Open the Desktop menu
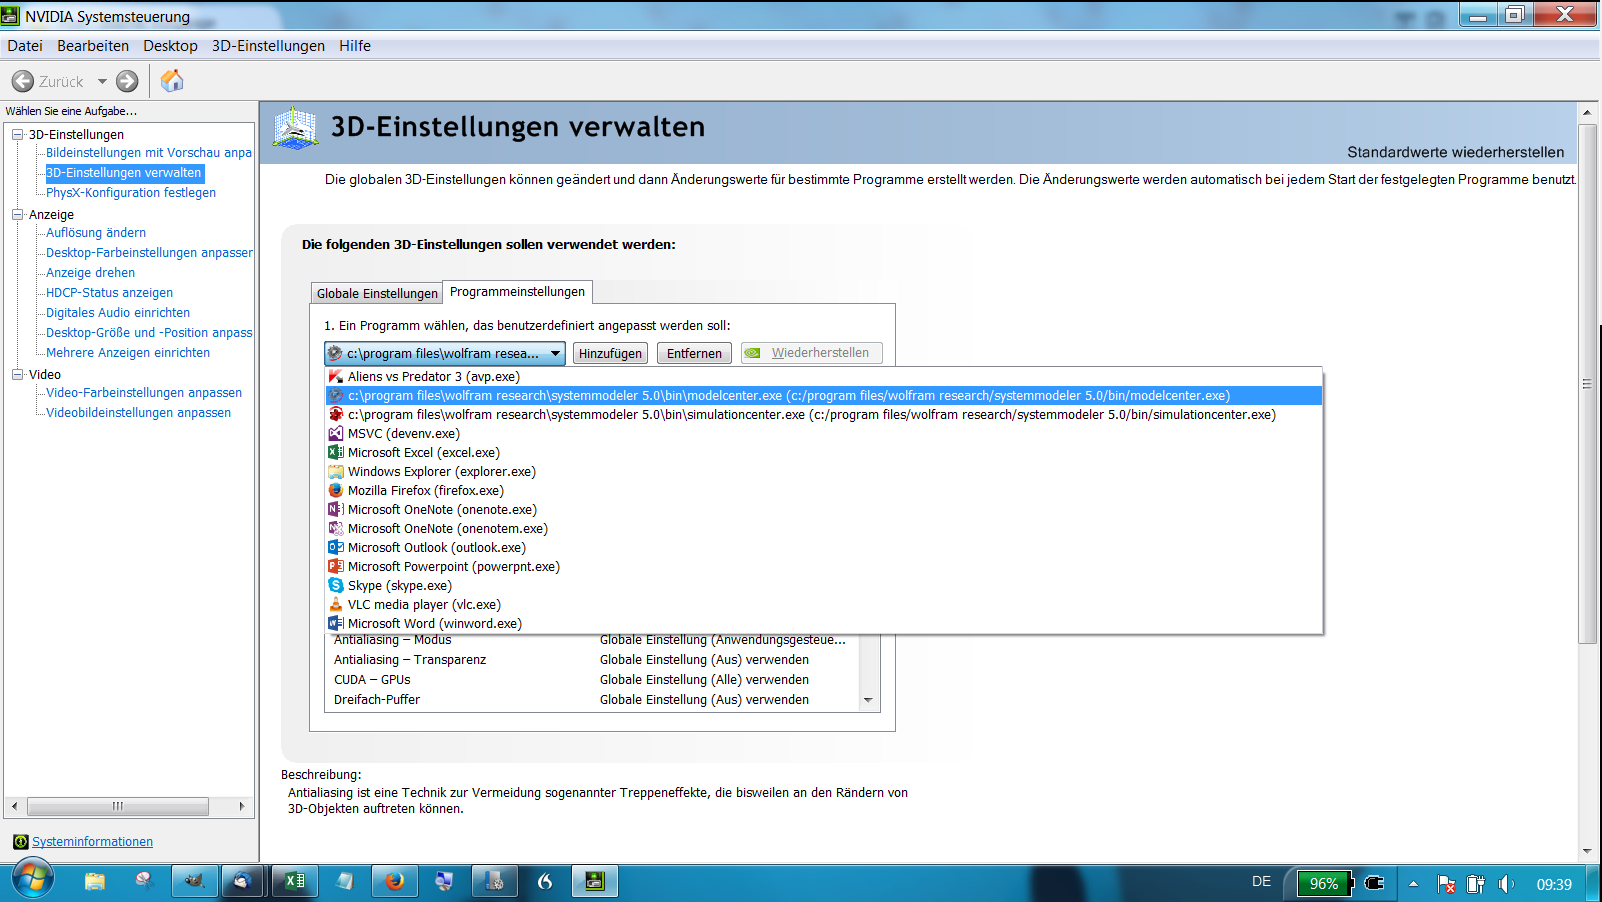 (170, 46)
